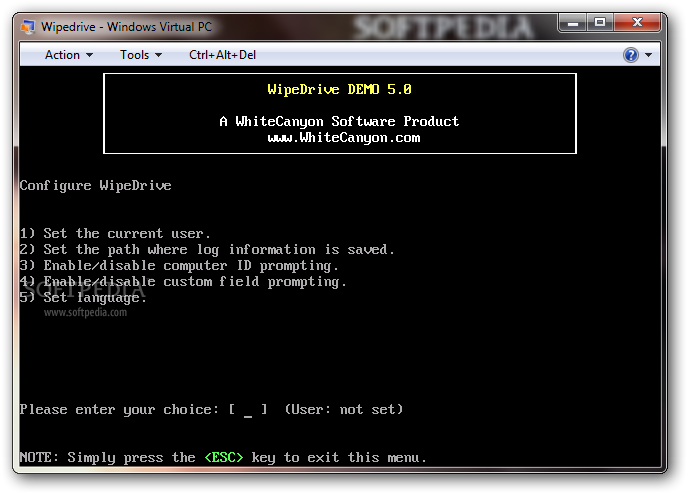Select option 2 about log information path
The height and width of the screenshot is (494, 688).
click(207, 250)
